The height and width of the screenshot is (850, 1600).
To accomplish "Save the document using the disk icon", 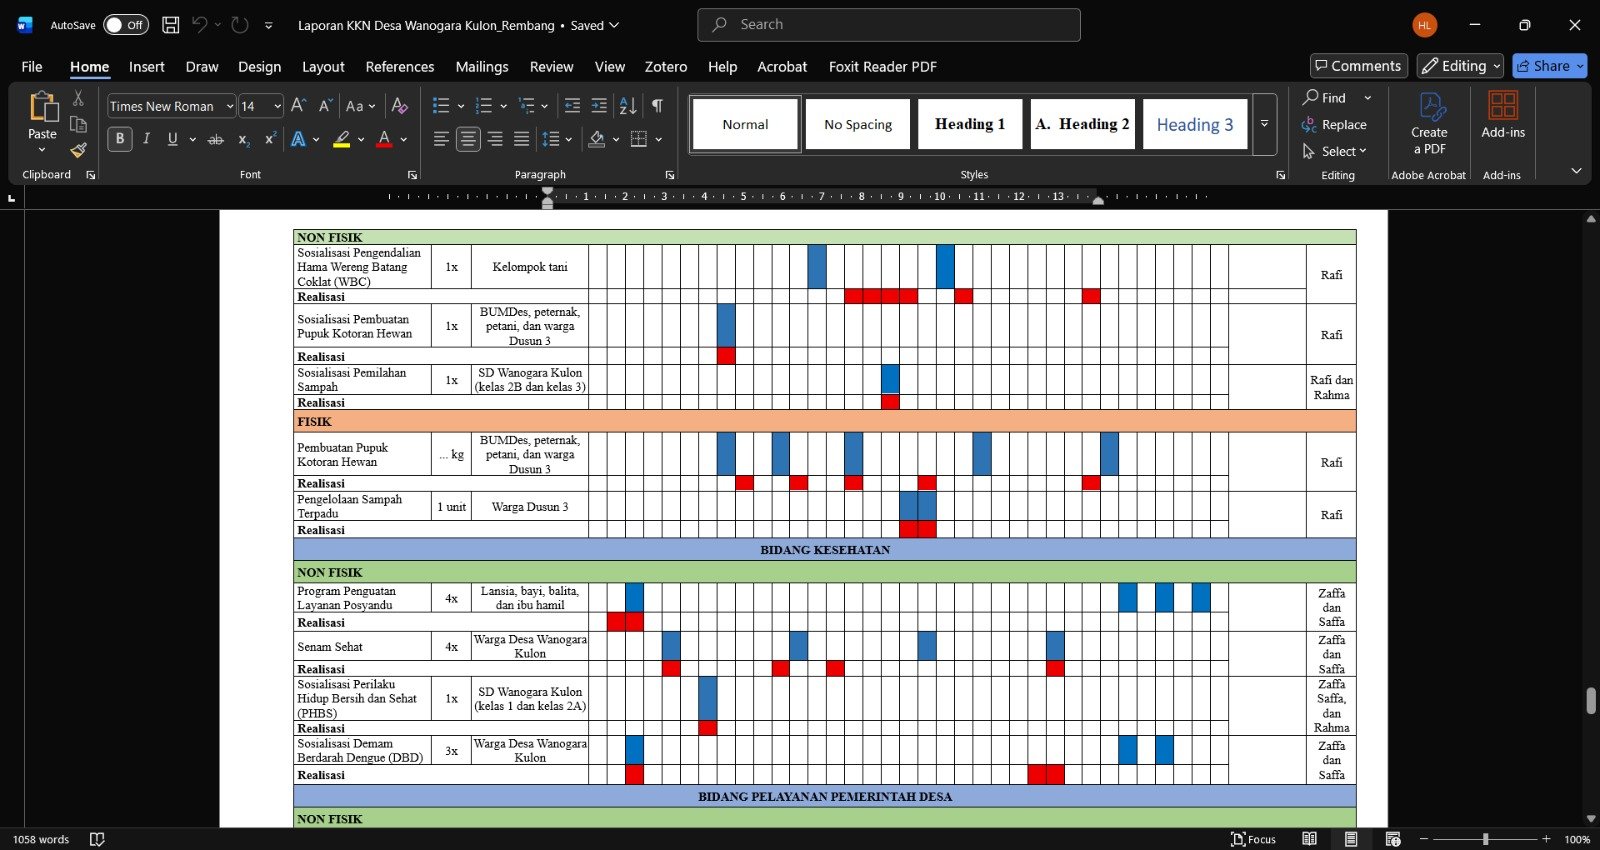I will 171,25.
